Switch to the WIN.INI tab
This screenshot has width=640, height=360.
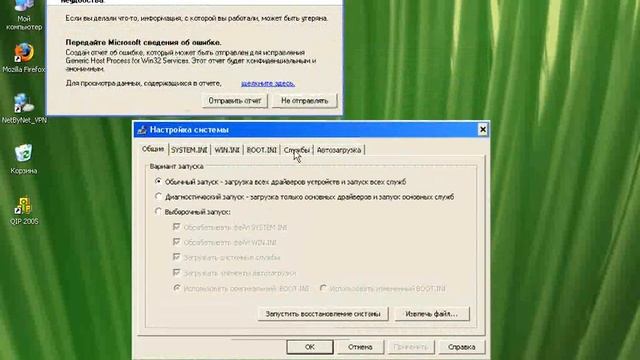pyautogui.click(x=227, y=150)
